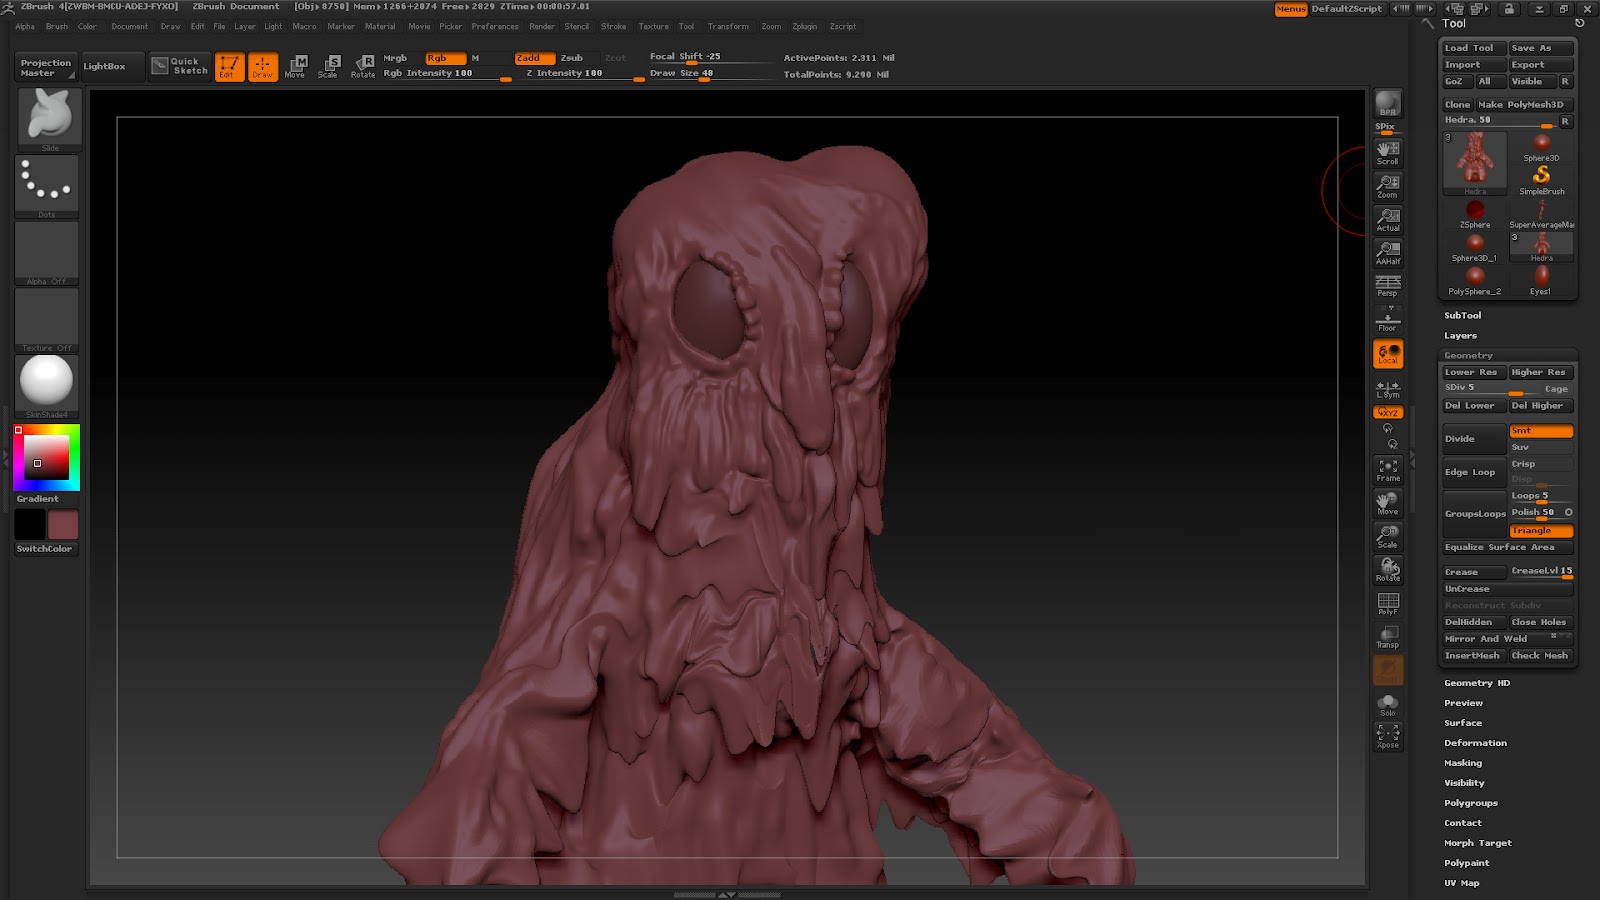Image resolution: width=1600 pixels, height=900 pixels.
Task: Toggle the Zsub sculpt mode
Action: point(572,58)
